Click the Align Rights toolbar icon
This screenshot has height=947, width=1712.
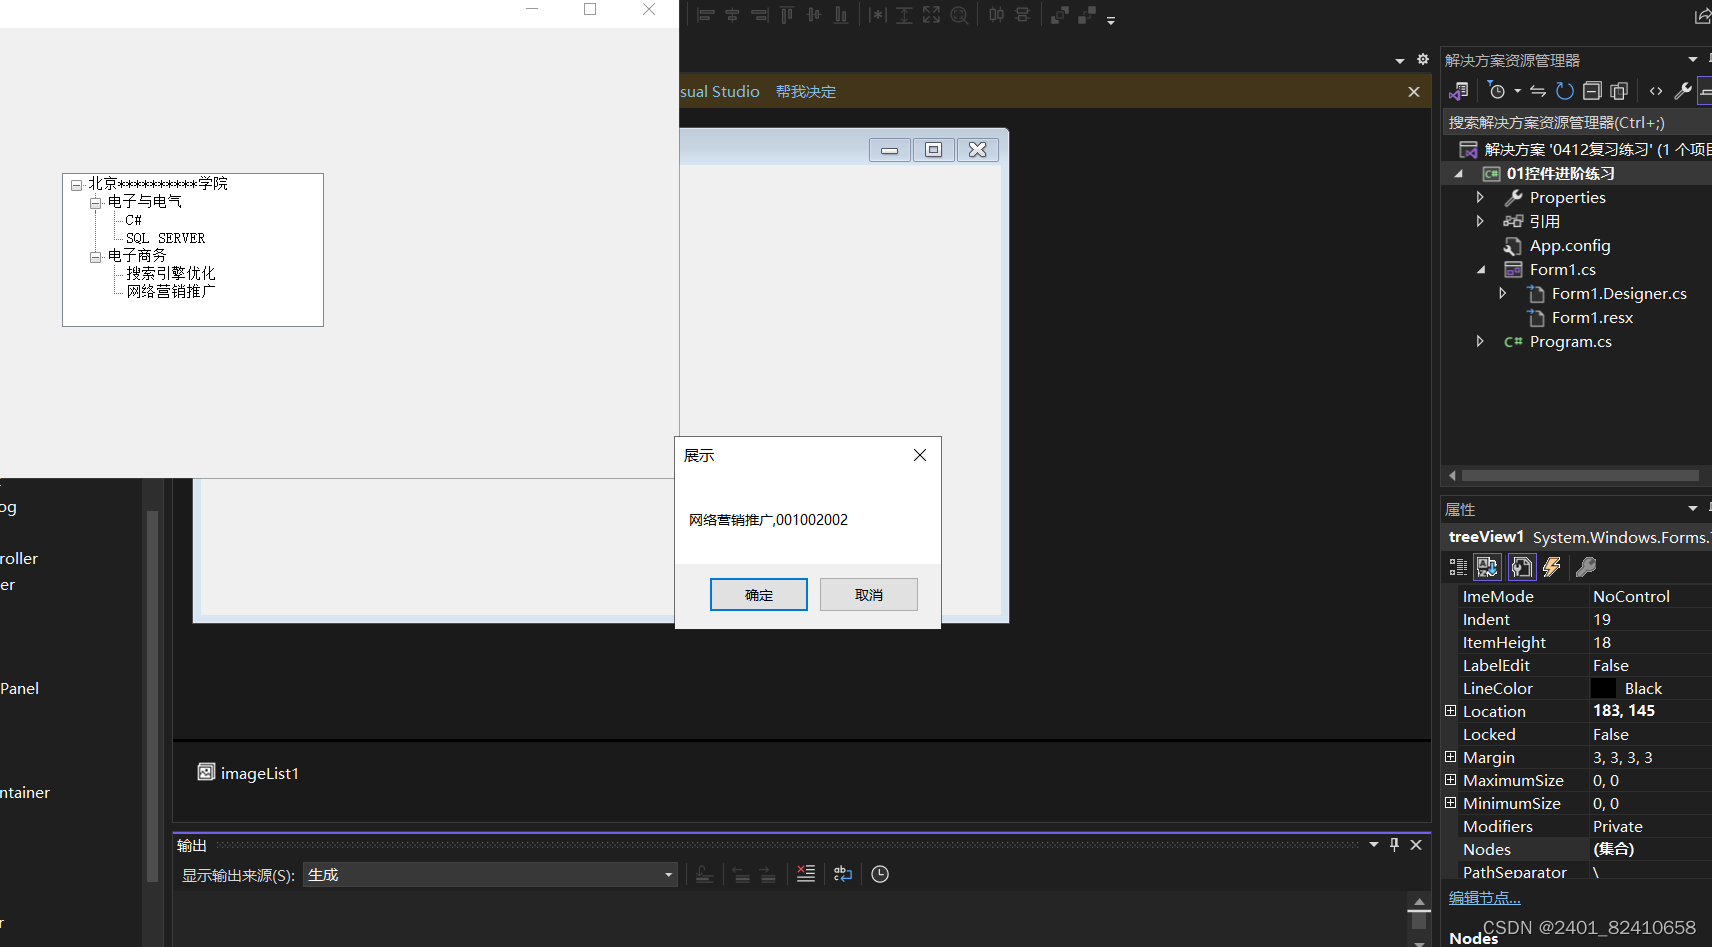[760, 15]
